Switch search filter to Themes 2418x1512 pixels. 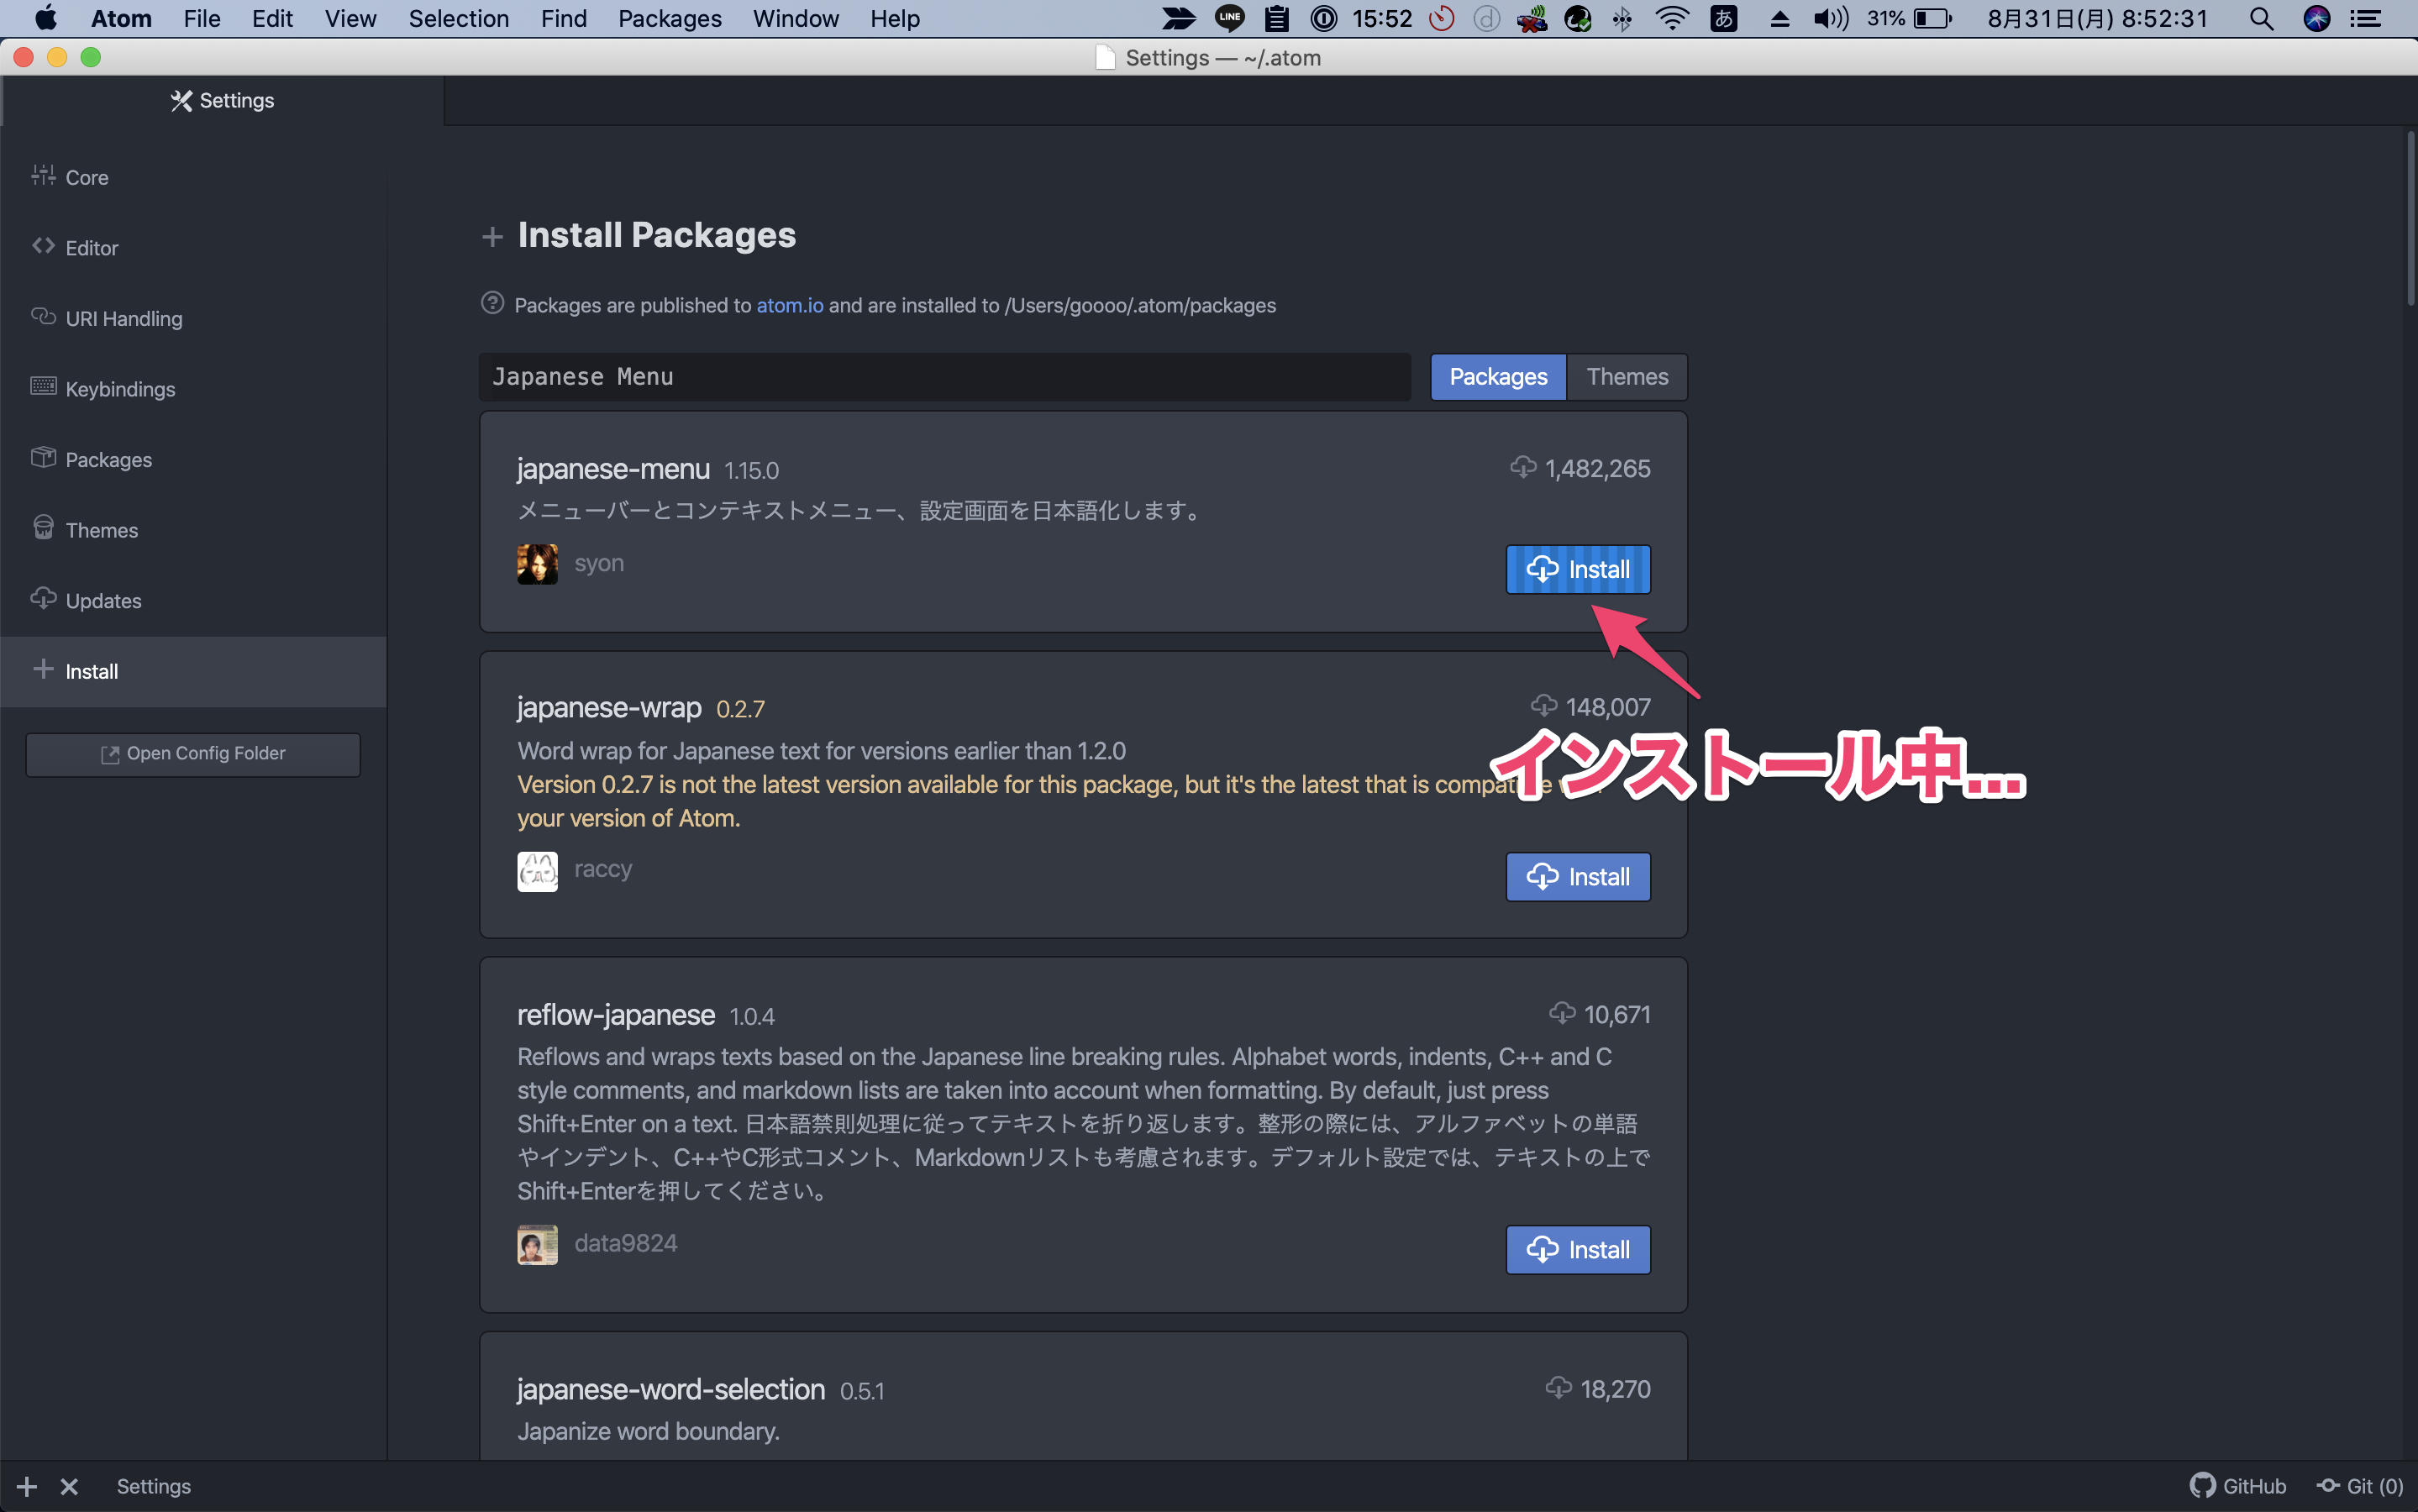1626,377
